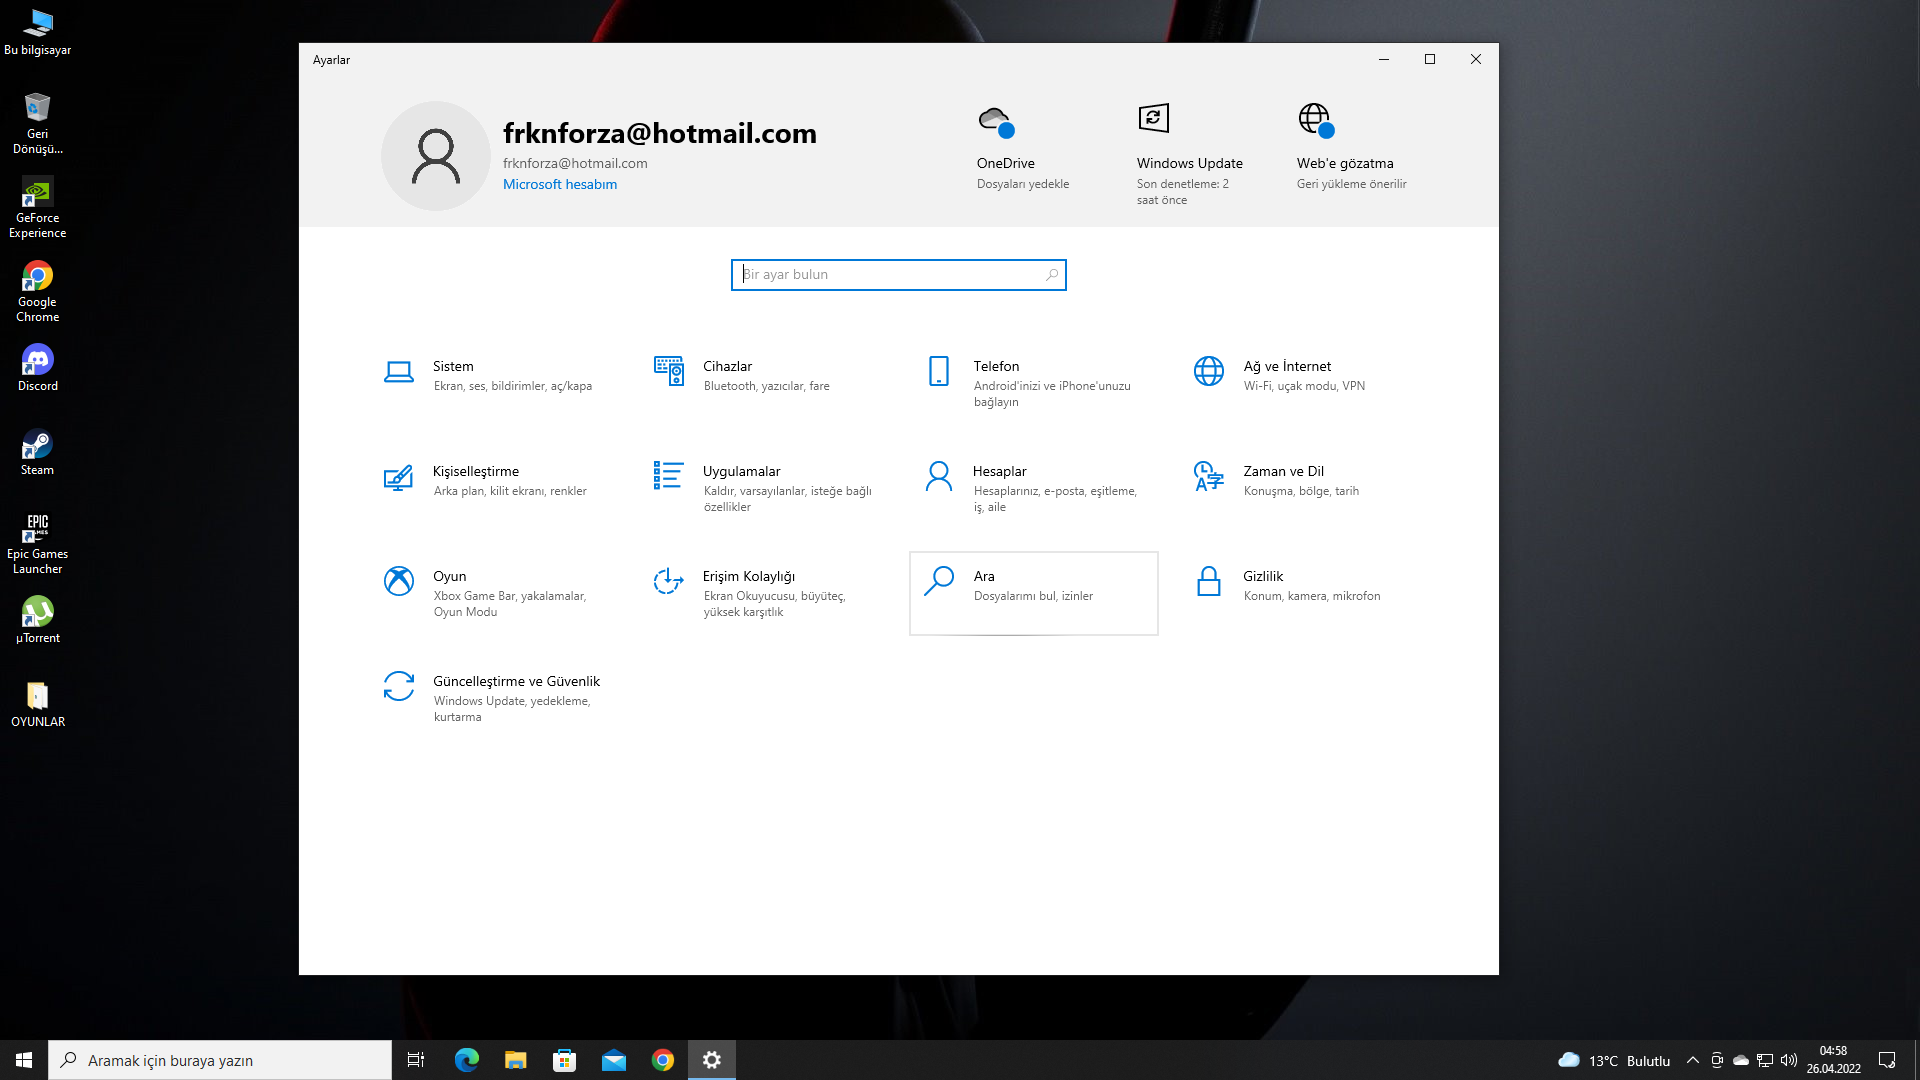
Task: Open the Oyun Xbox icon
Action: point(399,581)
